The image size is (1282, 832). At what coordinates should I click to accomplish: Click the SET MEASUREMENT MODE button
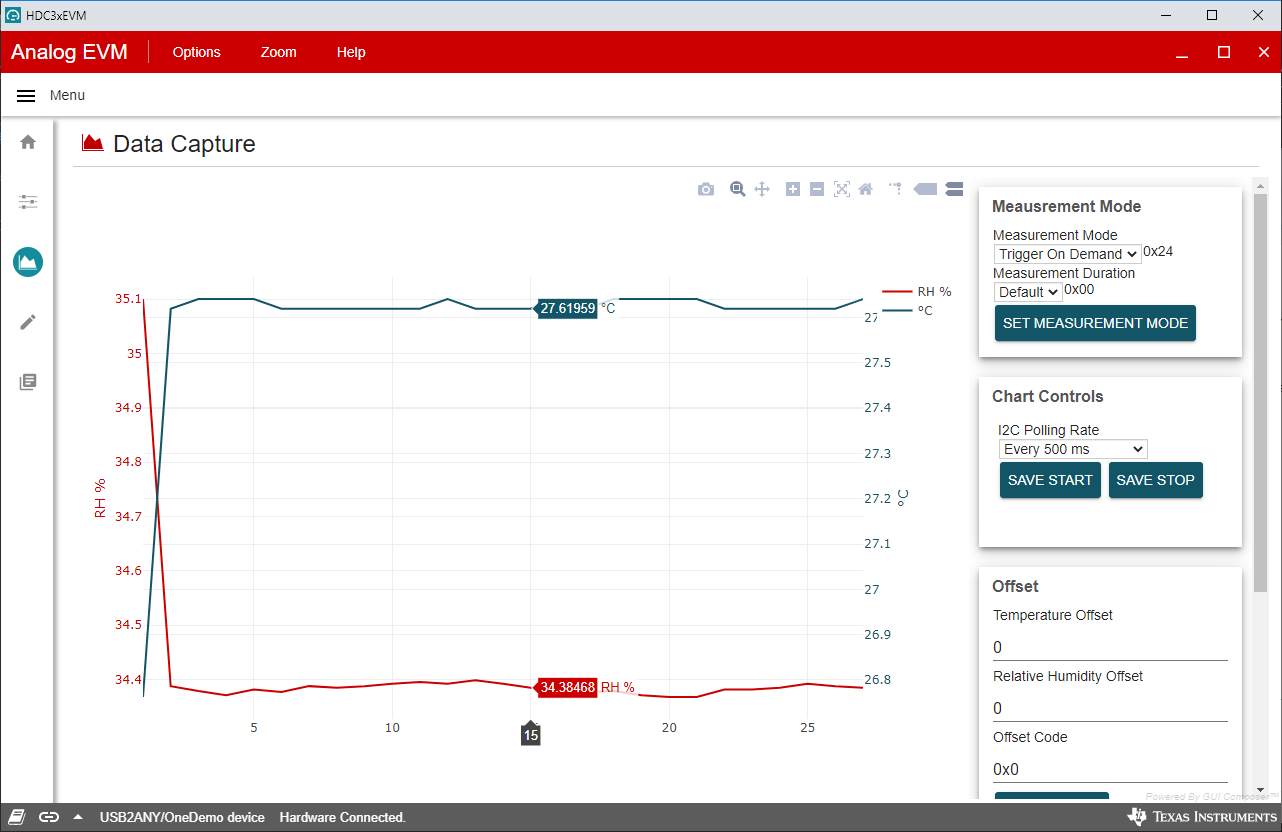click(x=1095, y=323)
